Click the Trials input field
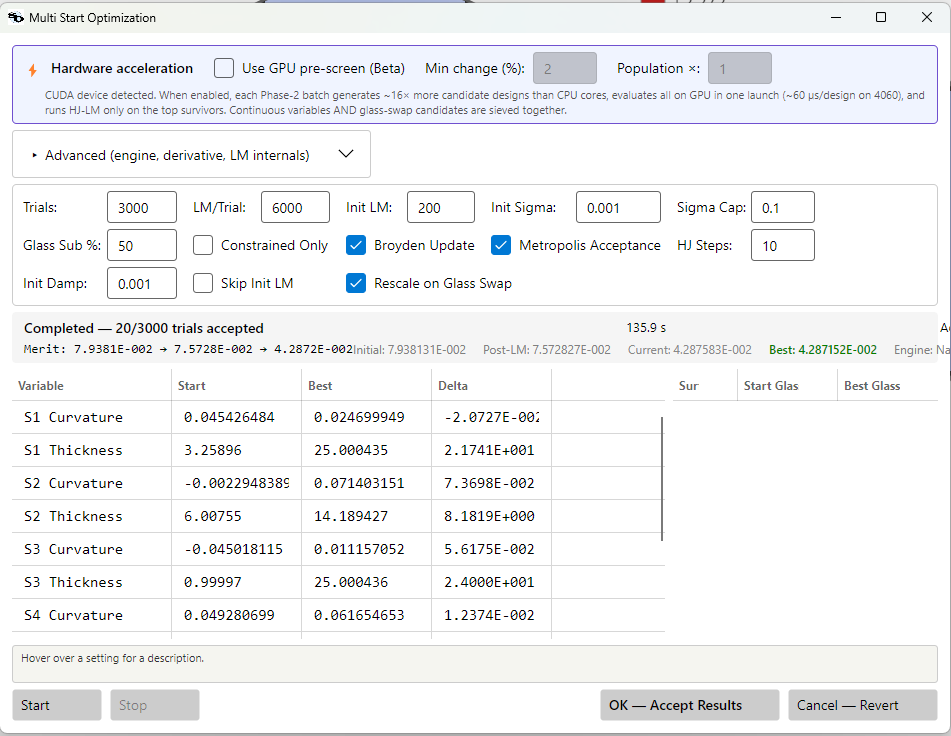The image size is (951, 736). 142,207
